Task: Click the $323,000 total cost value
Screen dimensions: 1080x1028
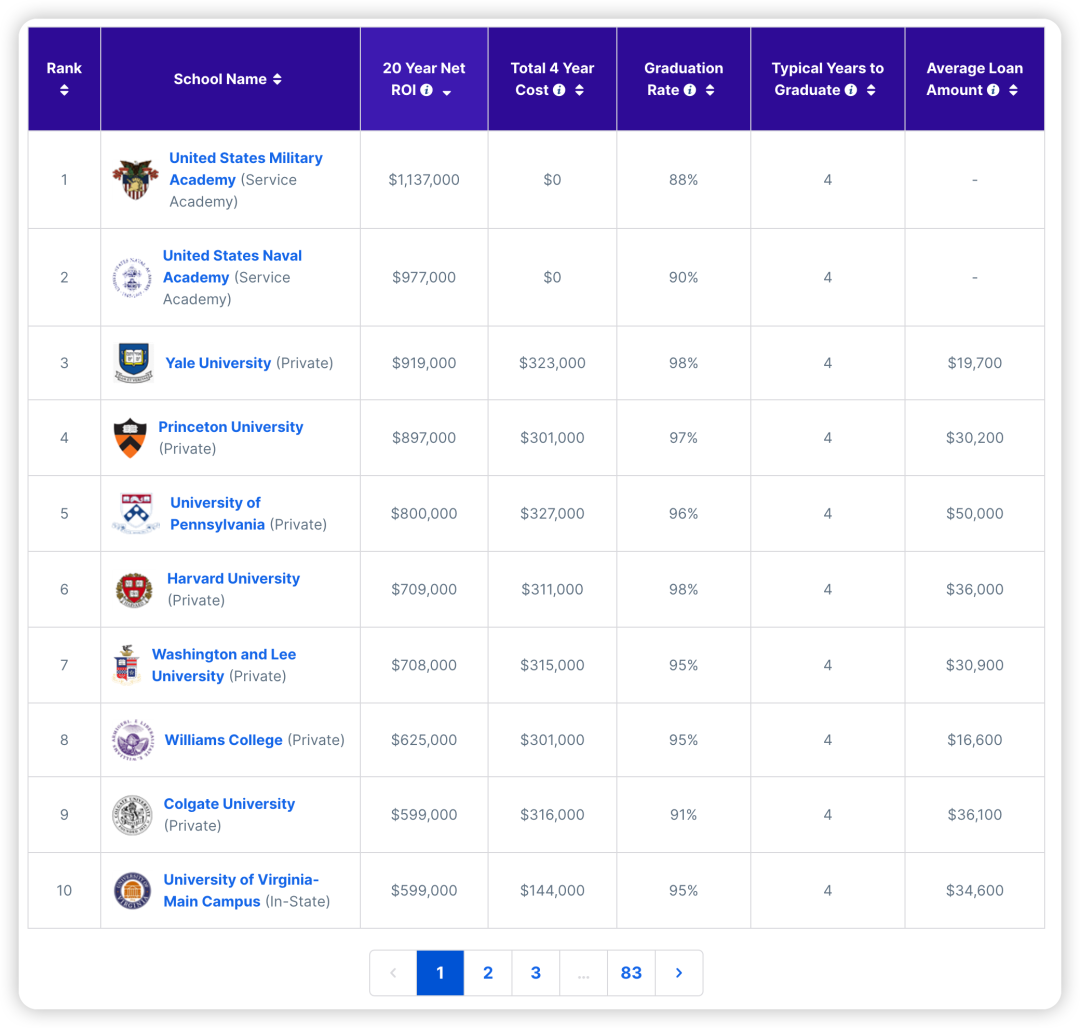Action: coord(552,363)
